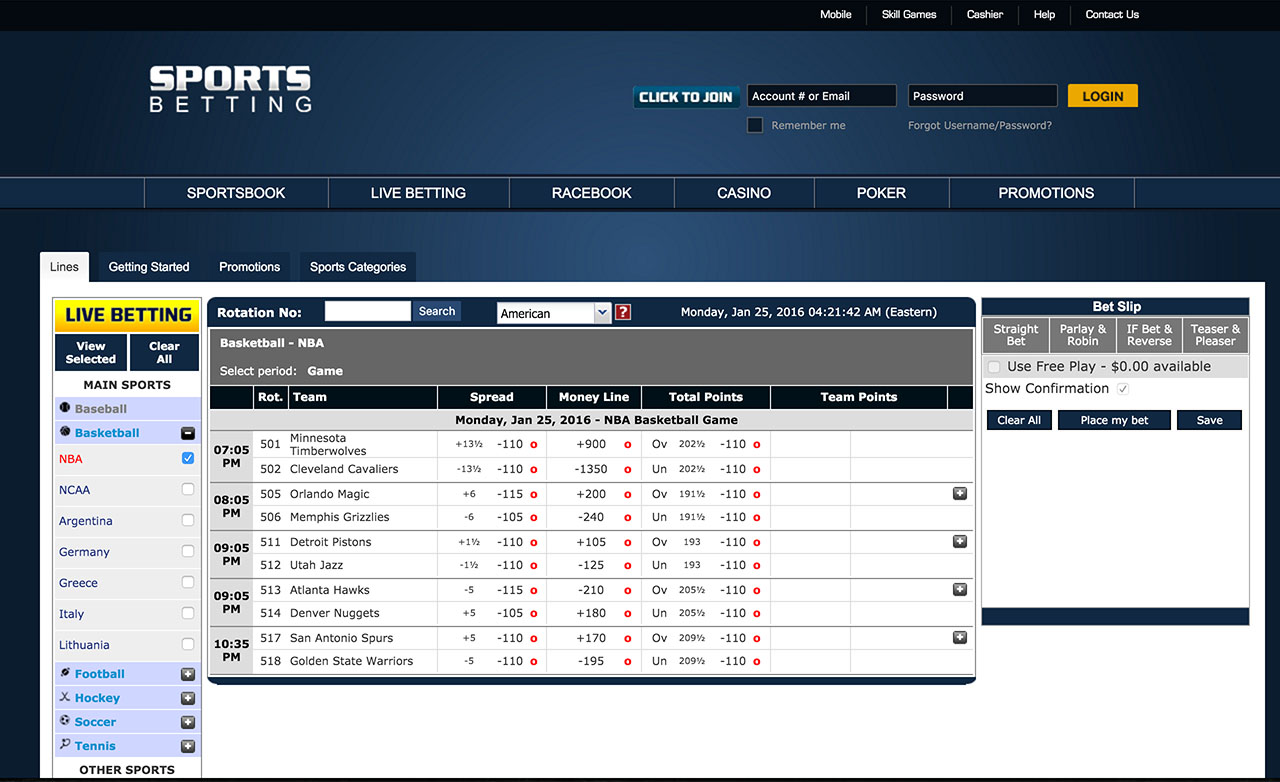
Task: Open the Promotions tab beside Getting Started
Action: [x=250, y=267]
